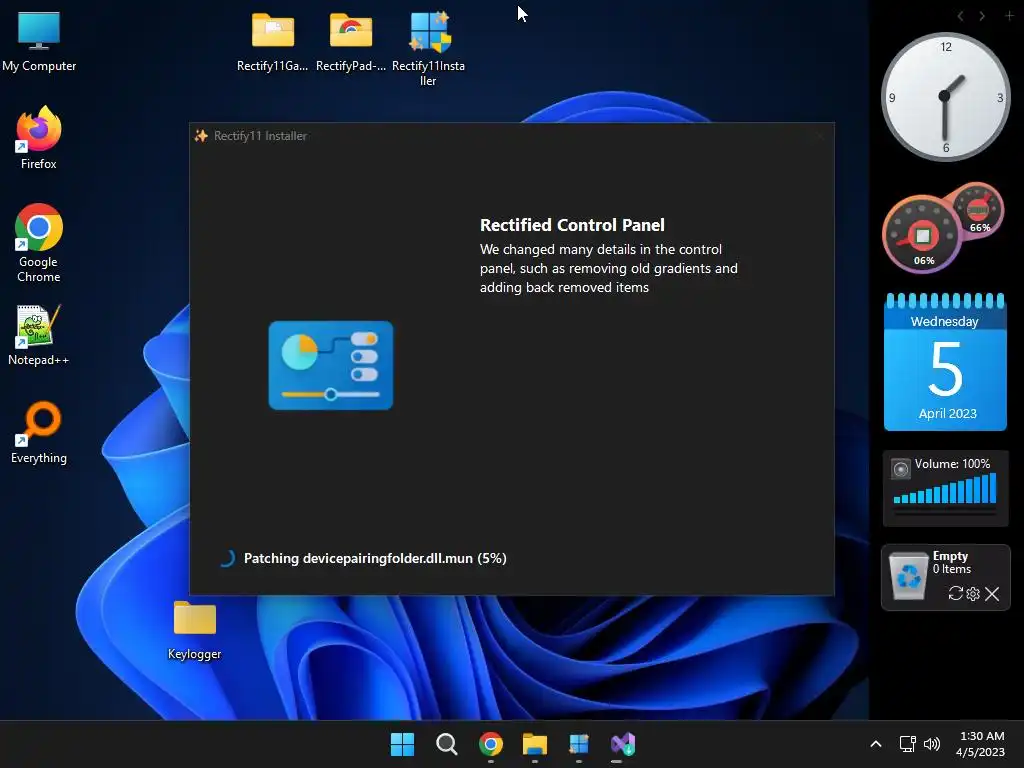
Task: Open the RectifyPad-... desktop folder
Action: [351, 42]
